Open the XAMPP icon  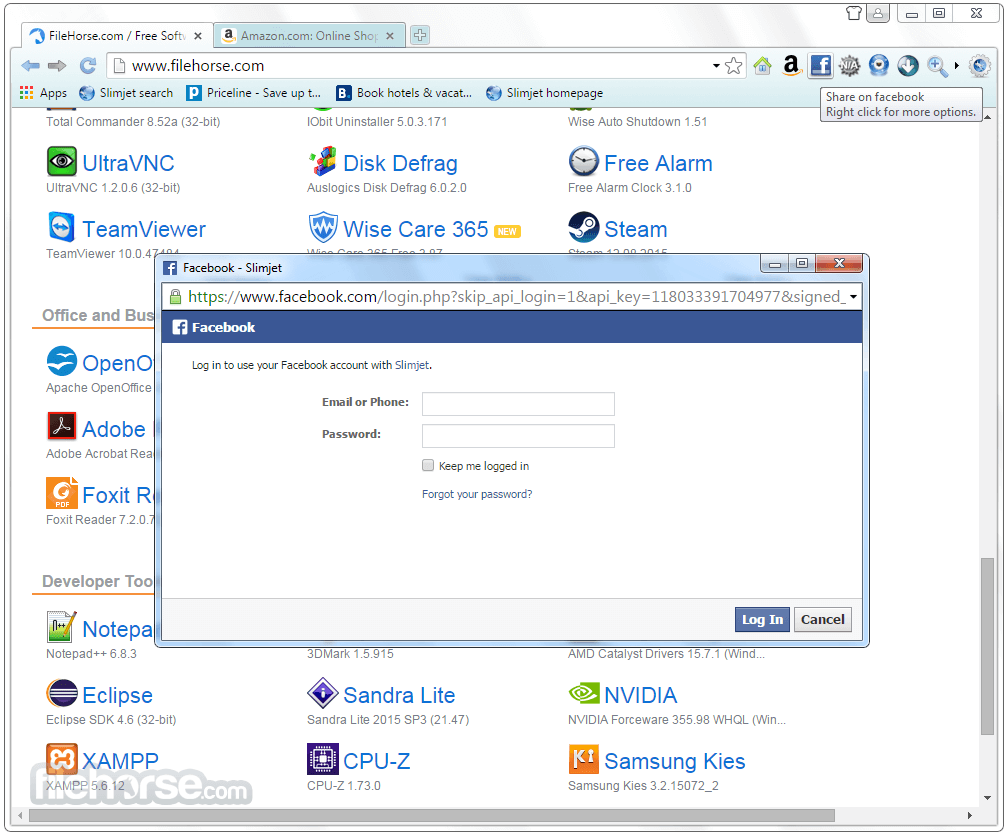(62, 759)
